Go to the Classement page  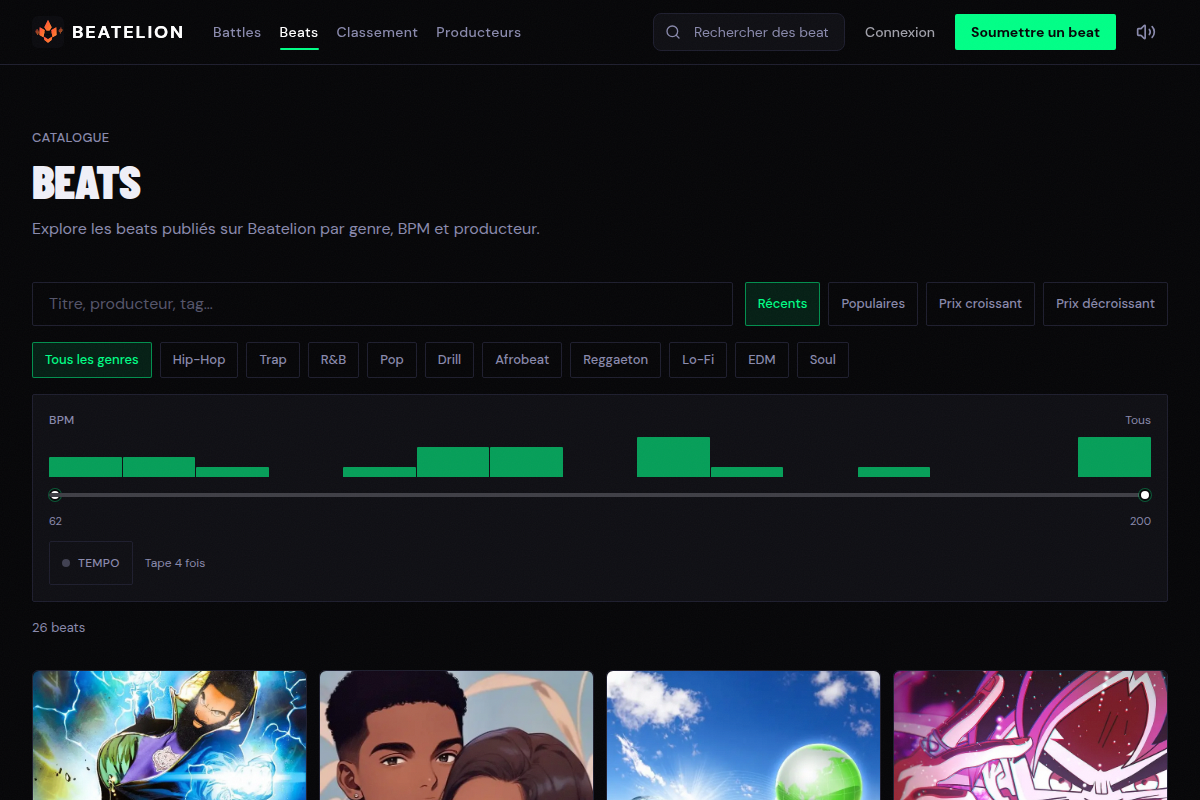coord(377,32)
